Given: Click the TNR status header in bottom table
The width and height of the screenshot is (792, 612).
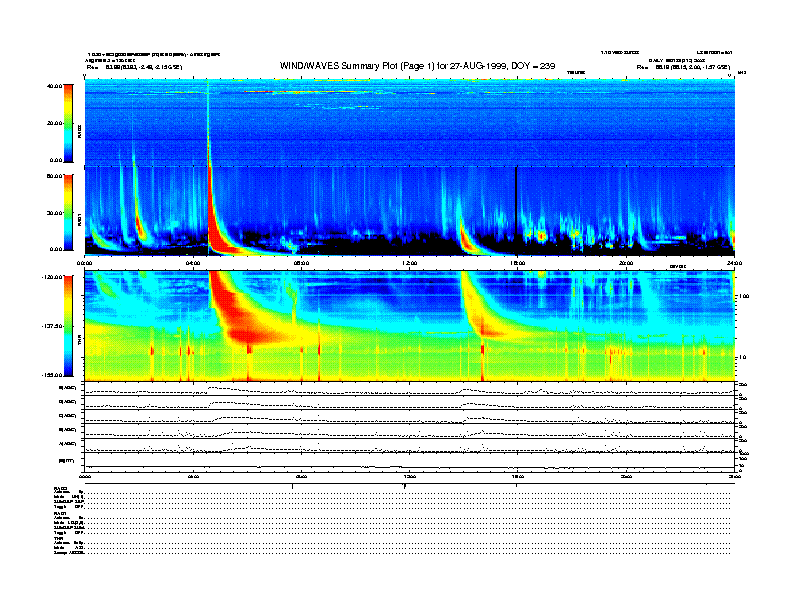Looking at the screenshot, I should click(x=58, y=538).
